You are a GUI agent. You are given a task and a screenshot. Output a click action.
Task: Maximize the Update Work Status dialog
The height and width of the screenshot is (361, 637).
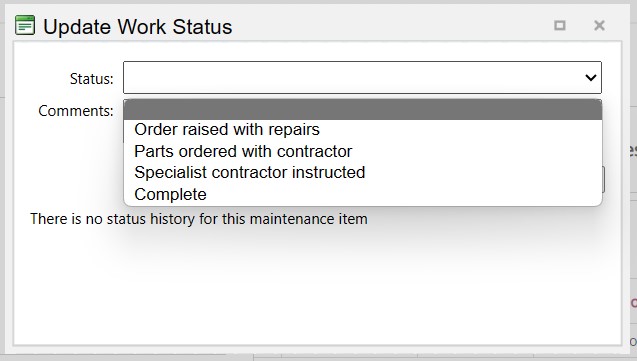pos(560,26)
